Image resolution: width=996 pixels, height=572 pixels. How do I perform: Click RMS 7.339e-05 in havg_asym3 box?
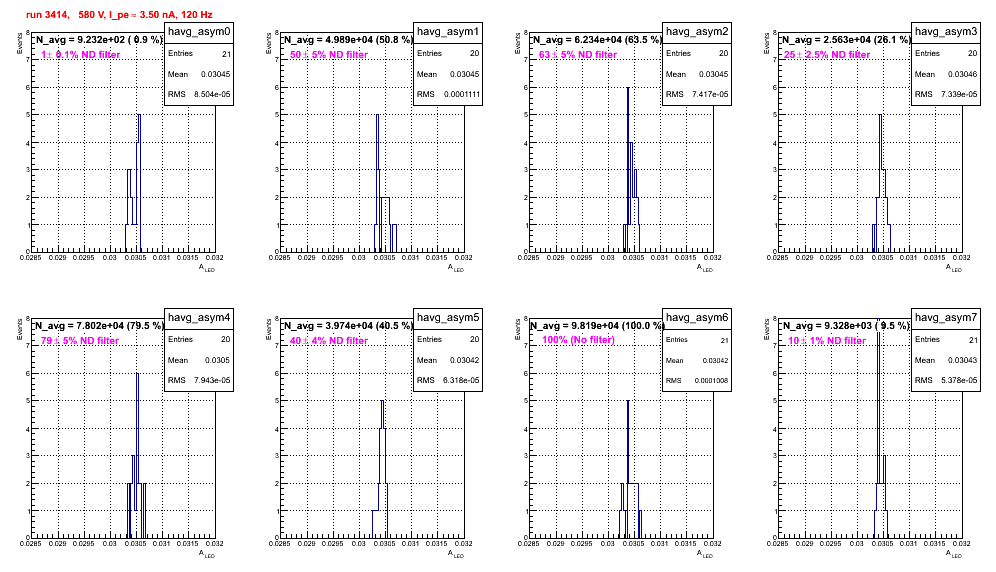(946, 94)
